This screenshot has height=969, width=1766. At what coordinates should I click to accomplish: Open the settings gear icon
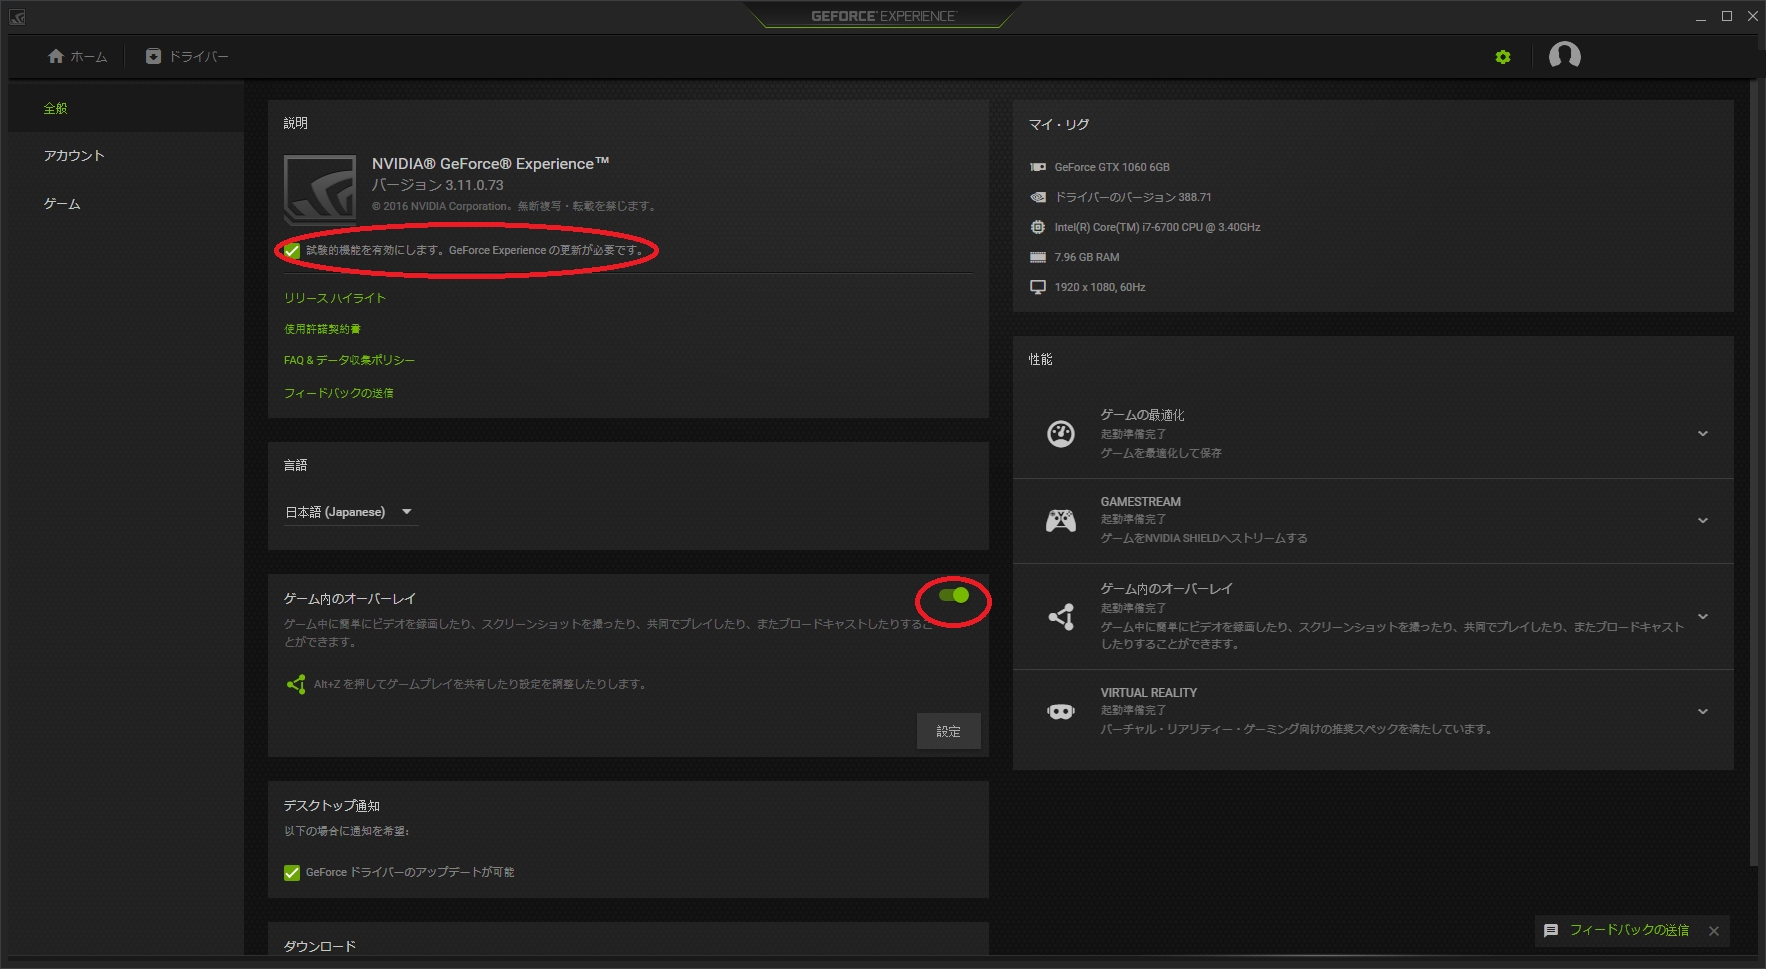coord(1502,57)
